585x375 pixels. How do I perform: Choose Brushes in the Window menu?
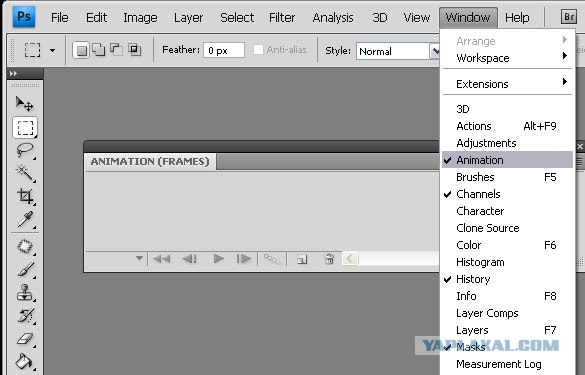[507, 177]
